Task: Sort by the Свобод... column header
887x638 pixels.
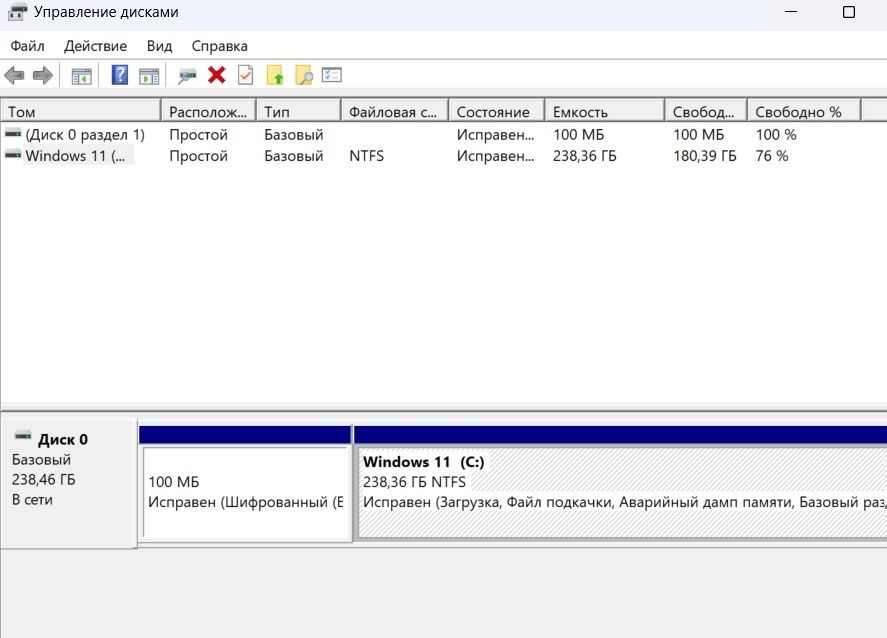Action: pos(706,111)
